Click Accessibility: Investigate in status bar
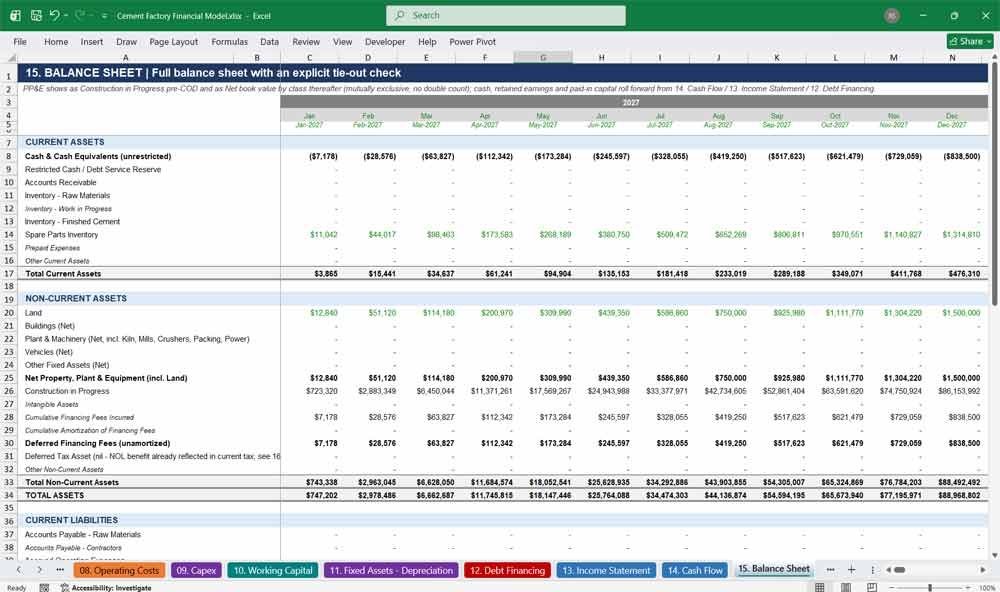Screen dimensions: 1000x592 click(x=107, y=588)
